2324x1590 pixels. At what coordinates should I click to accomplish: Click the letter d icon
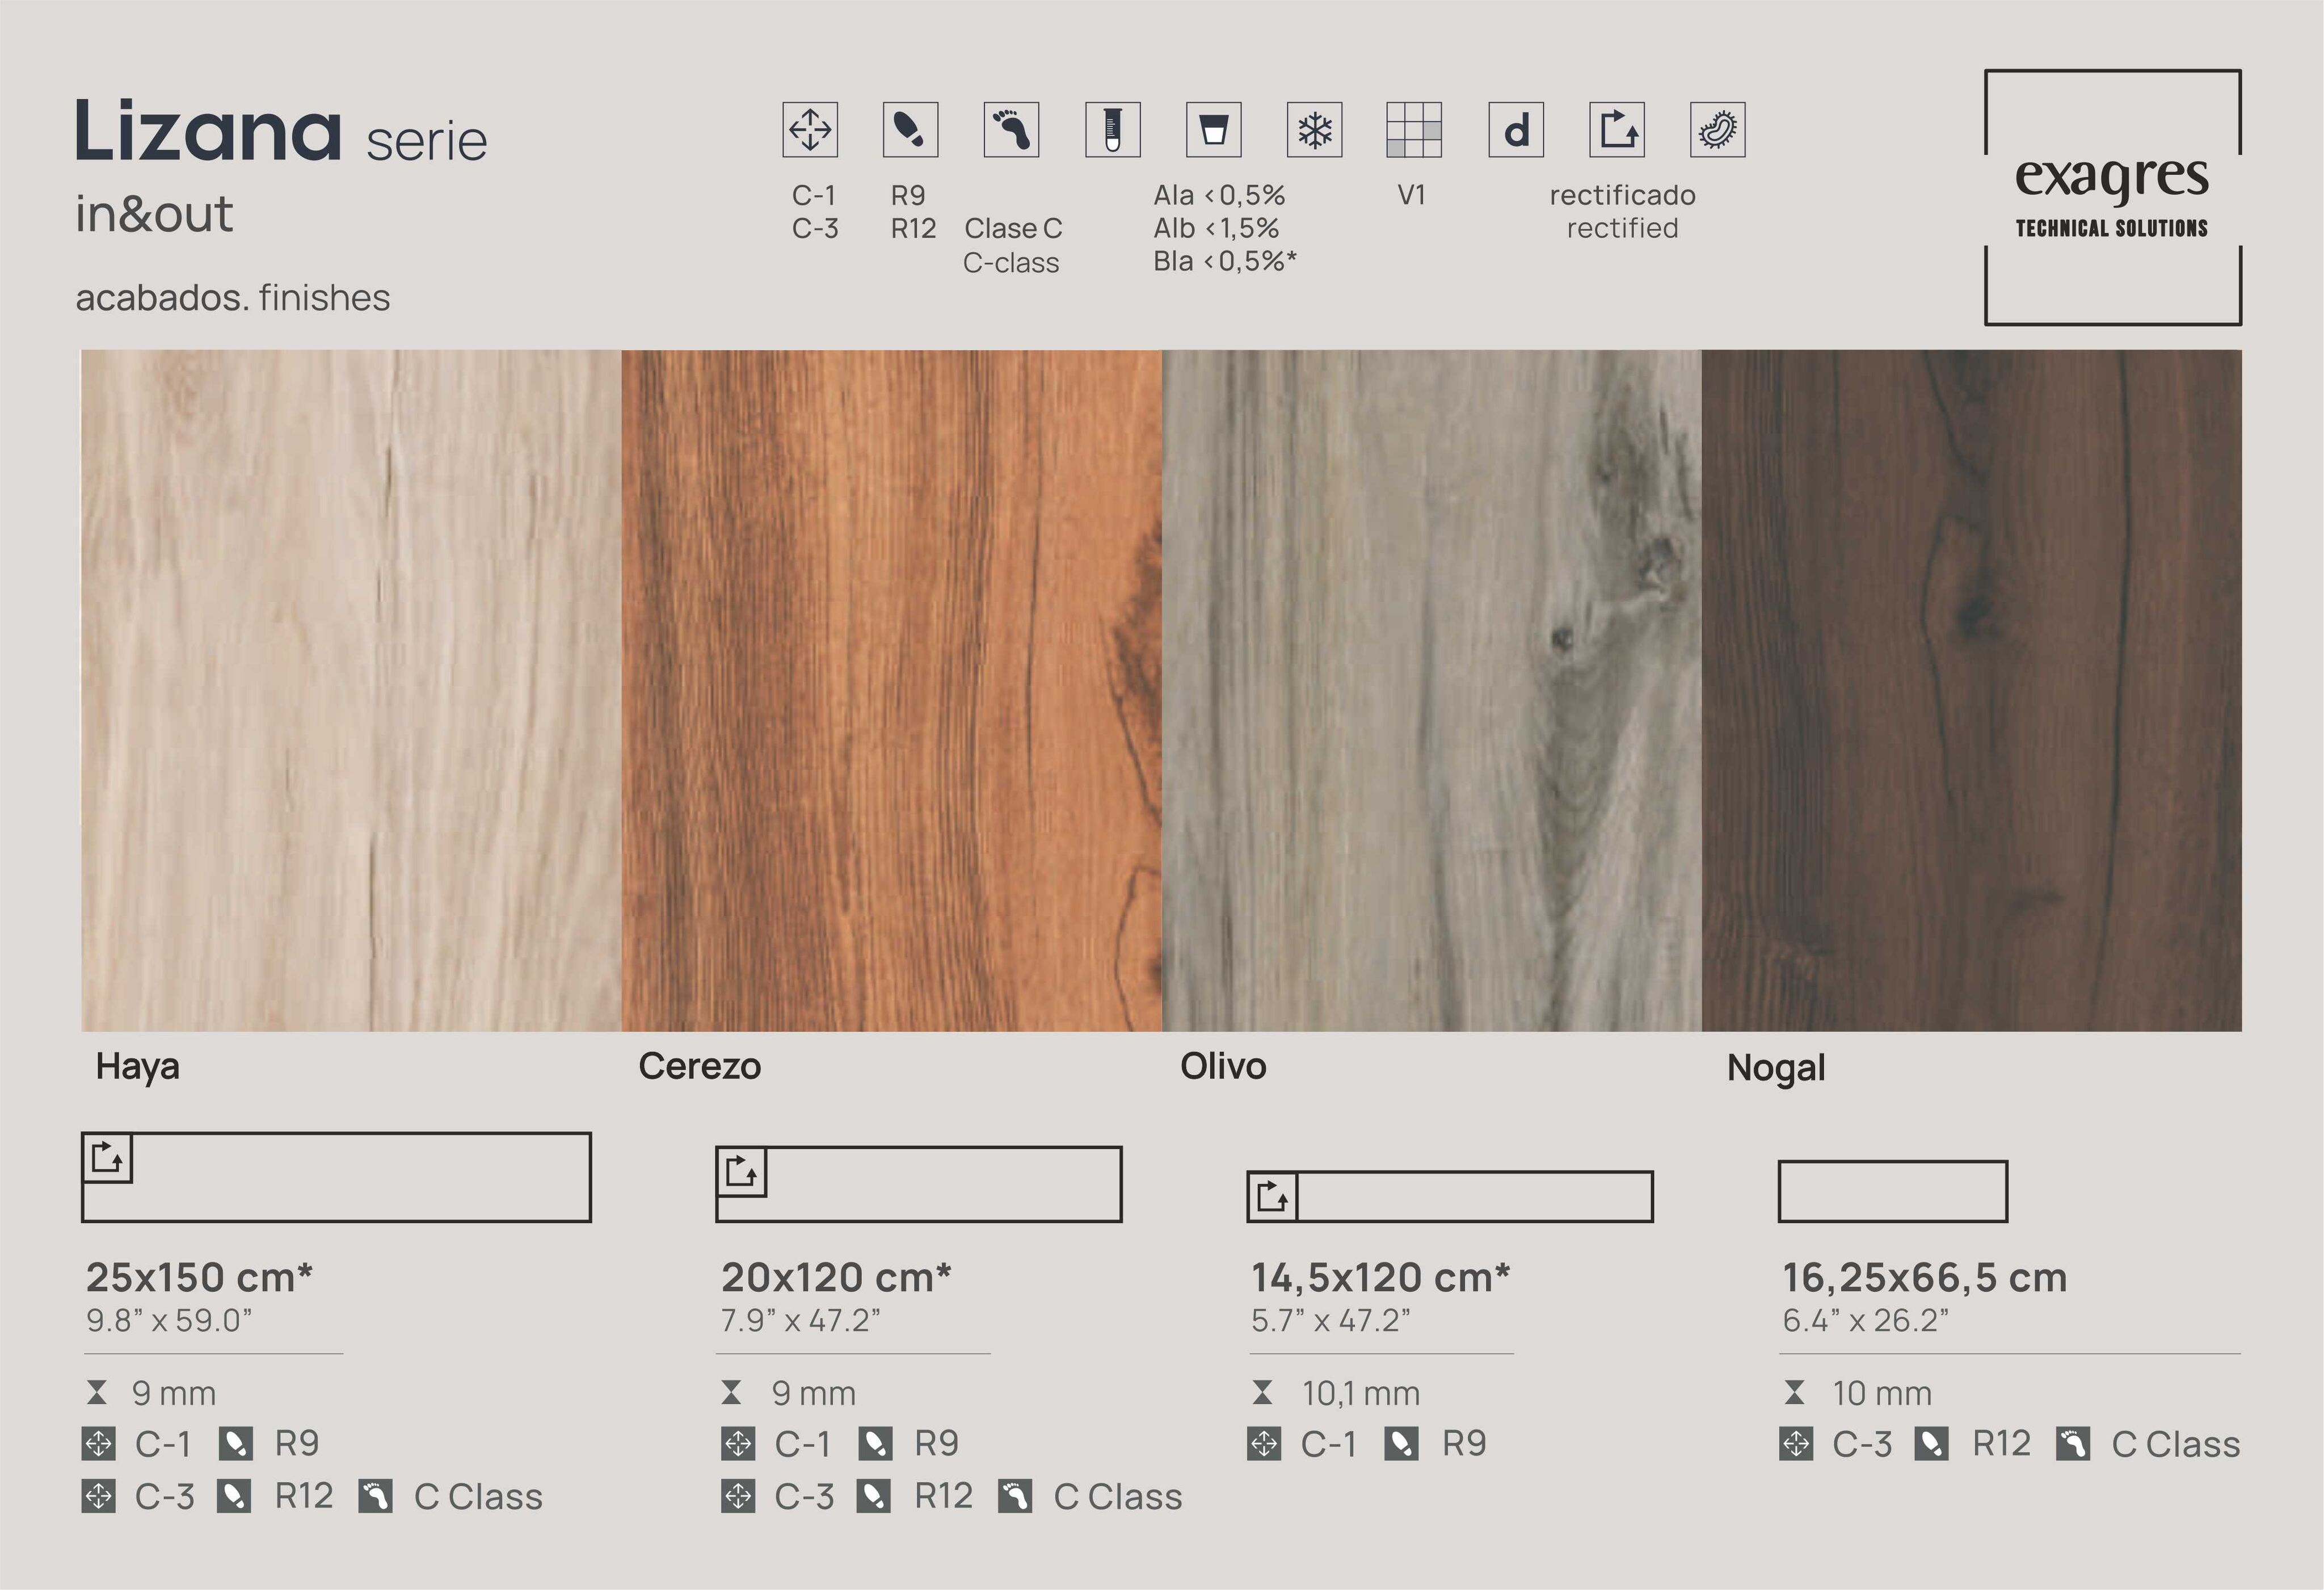click(x=1516, y=130)
